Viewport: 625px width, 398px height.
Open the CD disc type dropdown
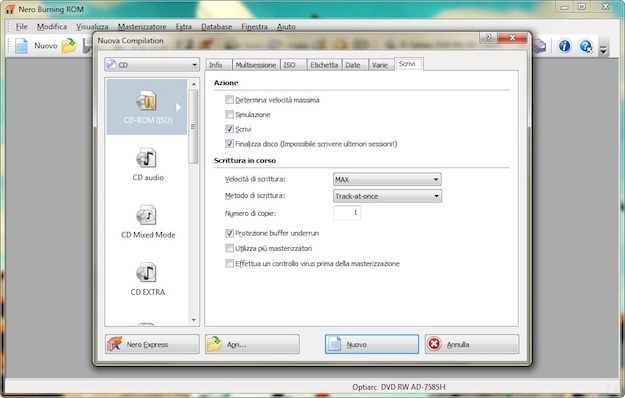(152, 65)
